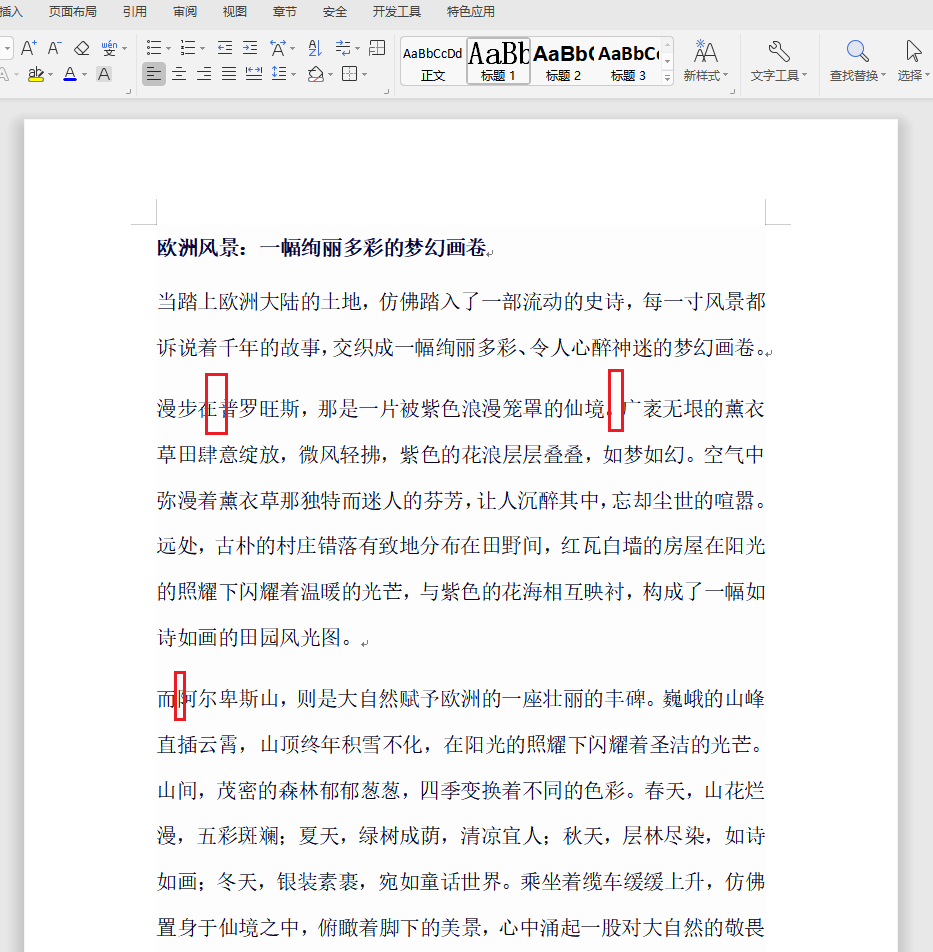933x952 pixels.
Task: Select the Increase Font Size icon
Action: coord(28,48)
